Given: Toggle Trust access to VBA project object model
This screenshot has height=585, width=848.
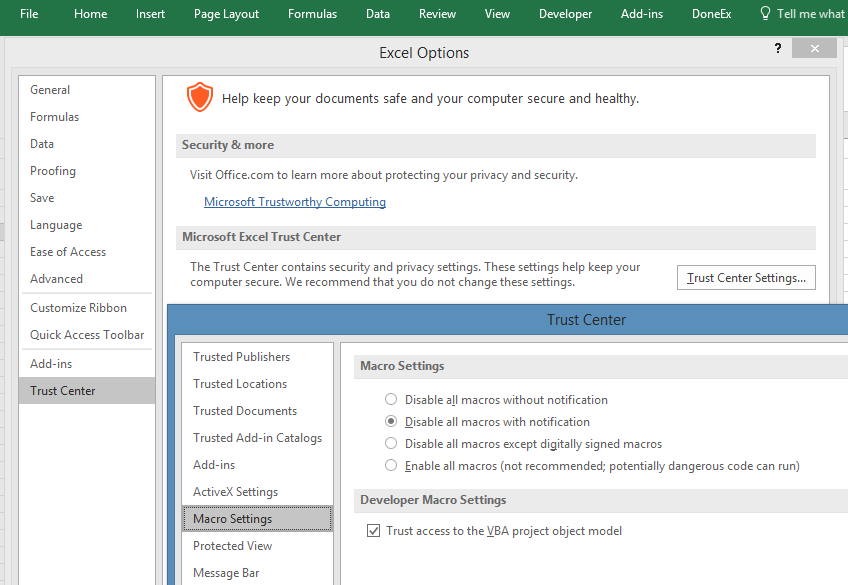Looking at the screenshot, I should [x=373, y=531].
